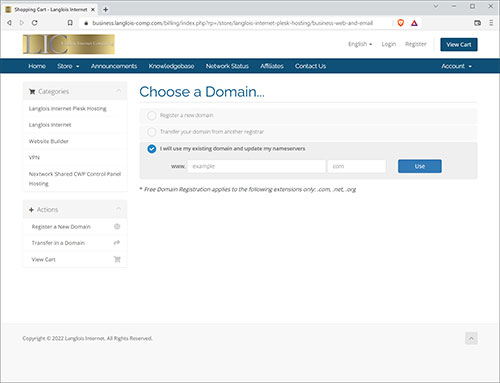
Task: Collapse the Categories panel chevron
Action: coord(118,91)
